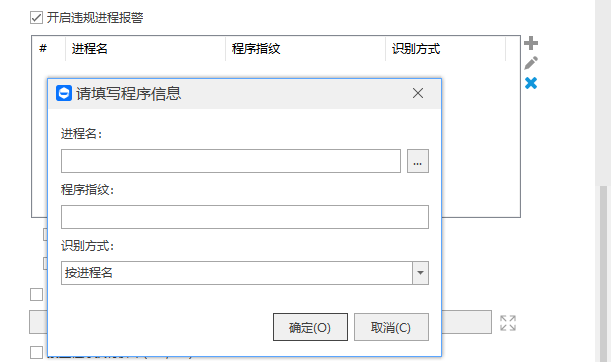This screenshot has width=611, height=362.
Task: Click the vertical scrollbar thumb
Action: click(x=603, y=273)
